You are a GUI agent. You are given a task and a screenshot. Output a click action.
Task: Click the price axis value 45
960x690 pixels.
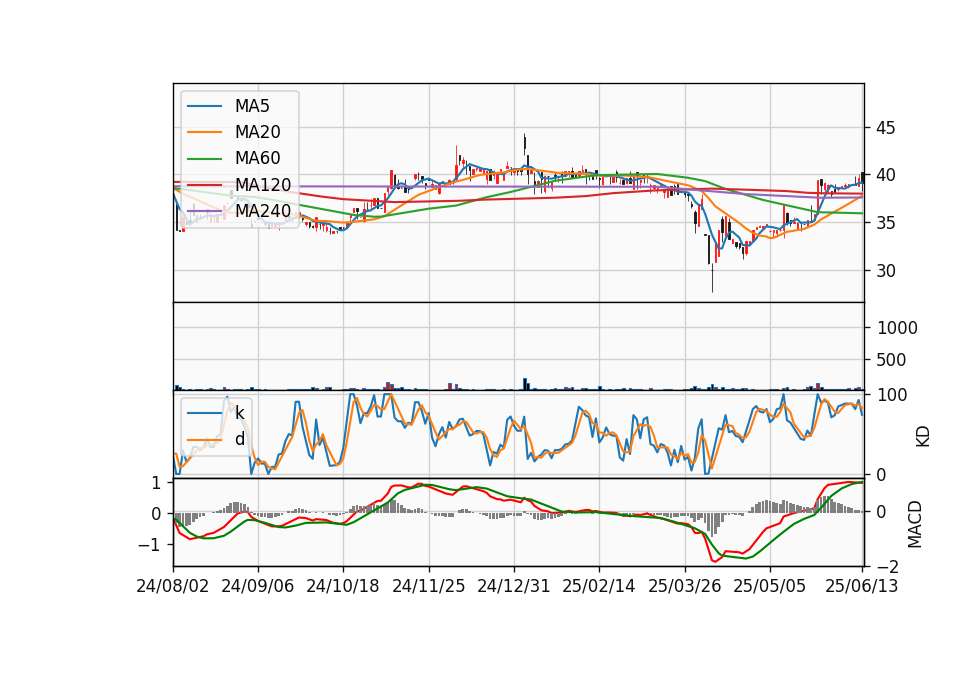coord(885,128)
